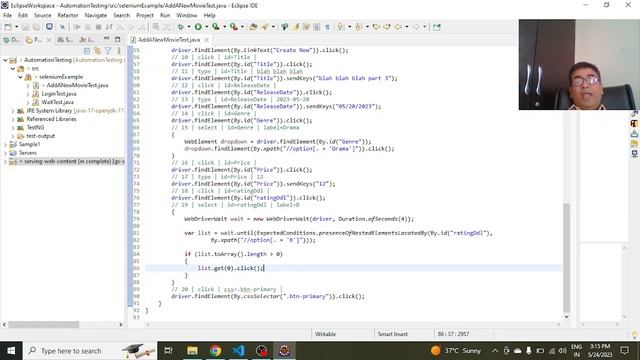
Task: Select LoginTest.java in Package Explorer
Action: coord(59,94)
